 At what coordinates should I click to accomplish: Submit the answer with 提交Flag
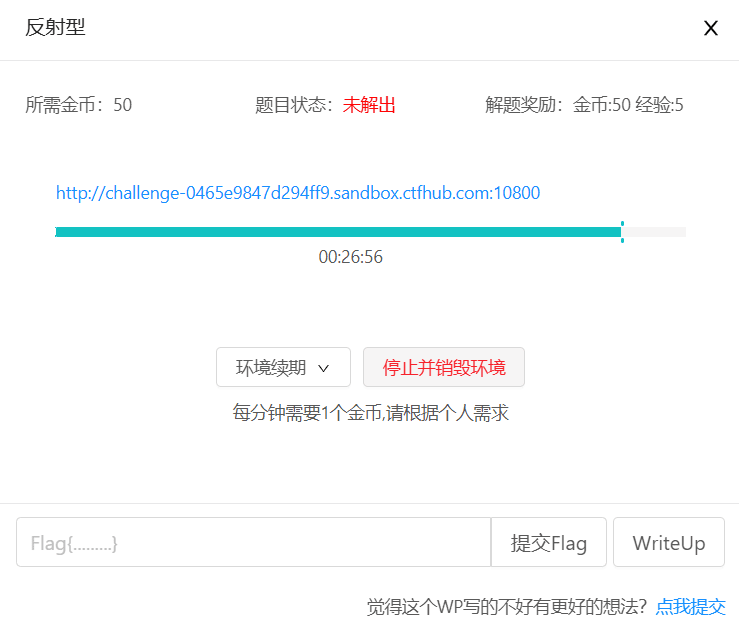(548, 543)
